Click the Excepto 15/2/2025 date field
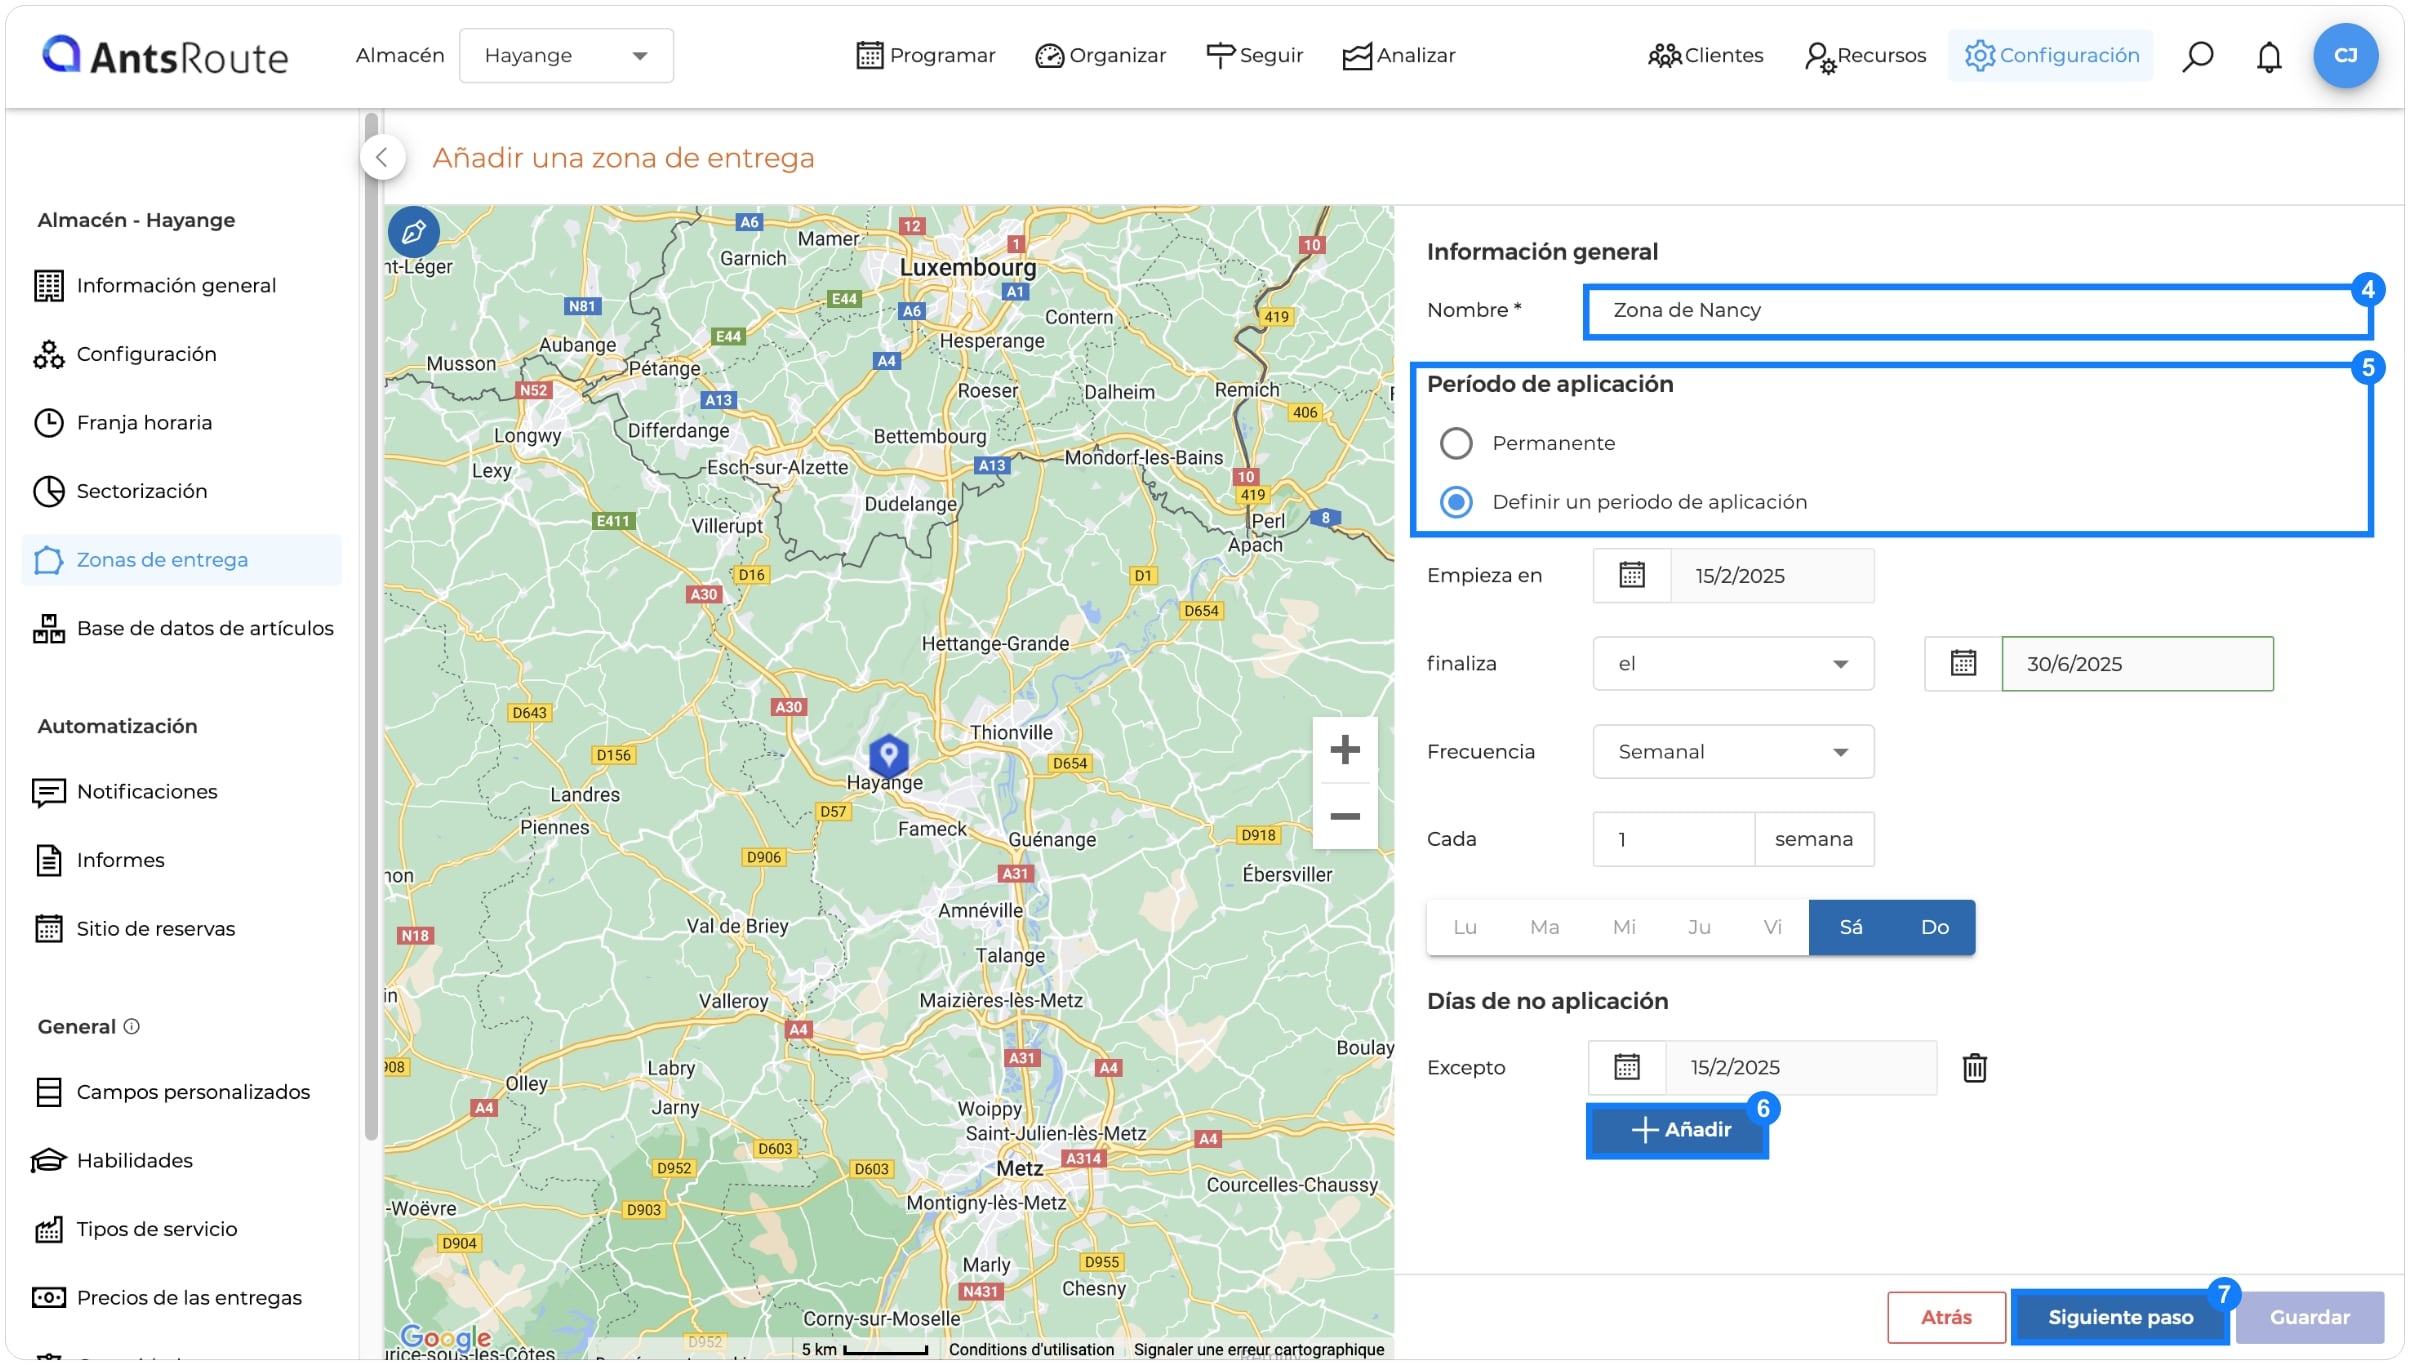 click(1800, 1067)
